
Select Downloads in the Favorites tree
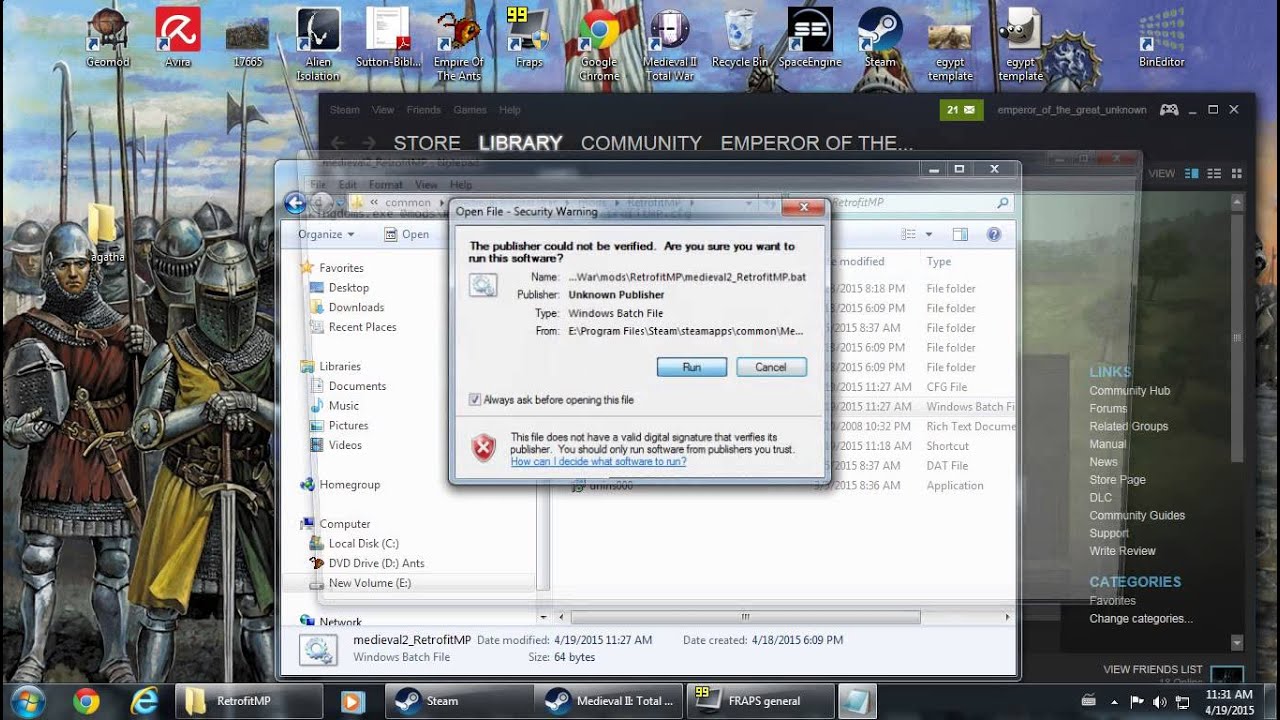[356, 307]
